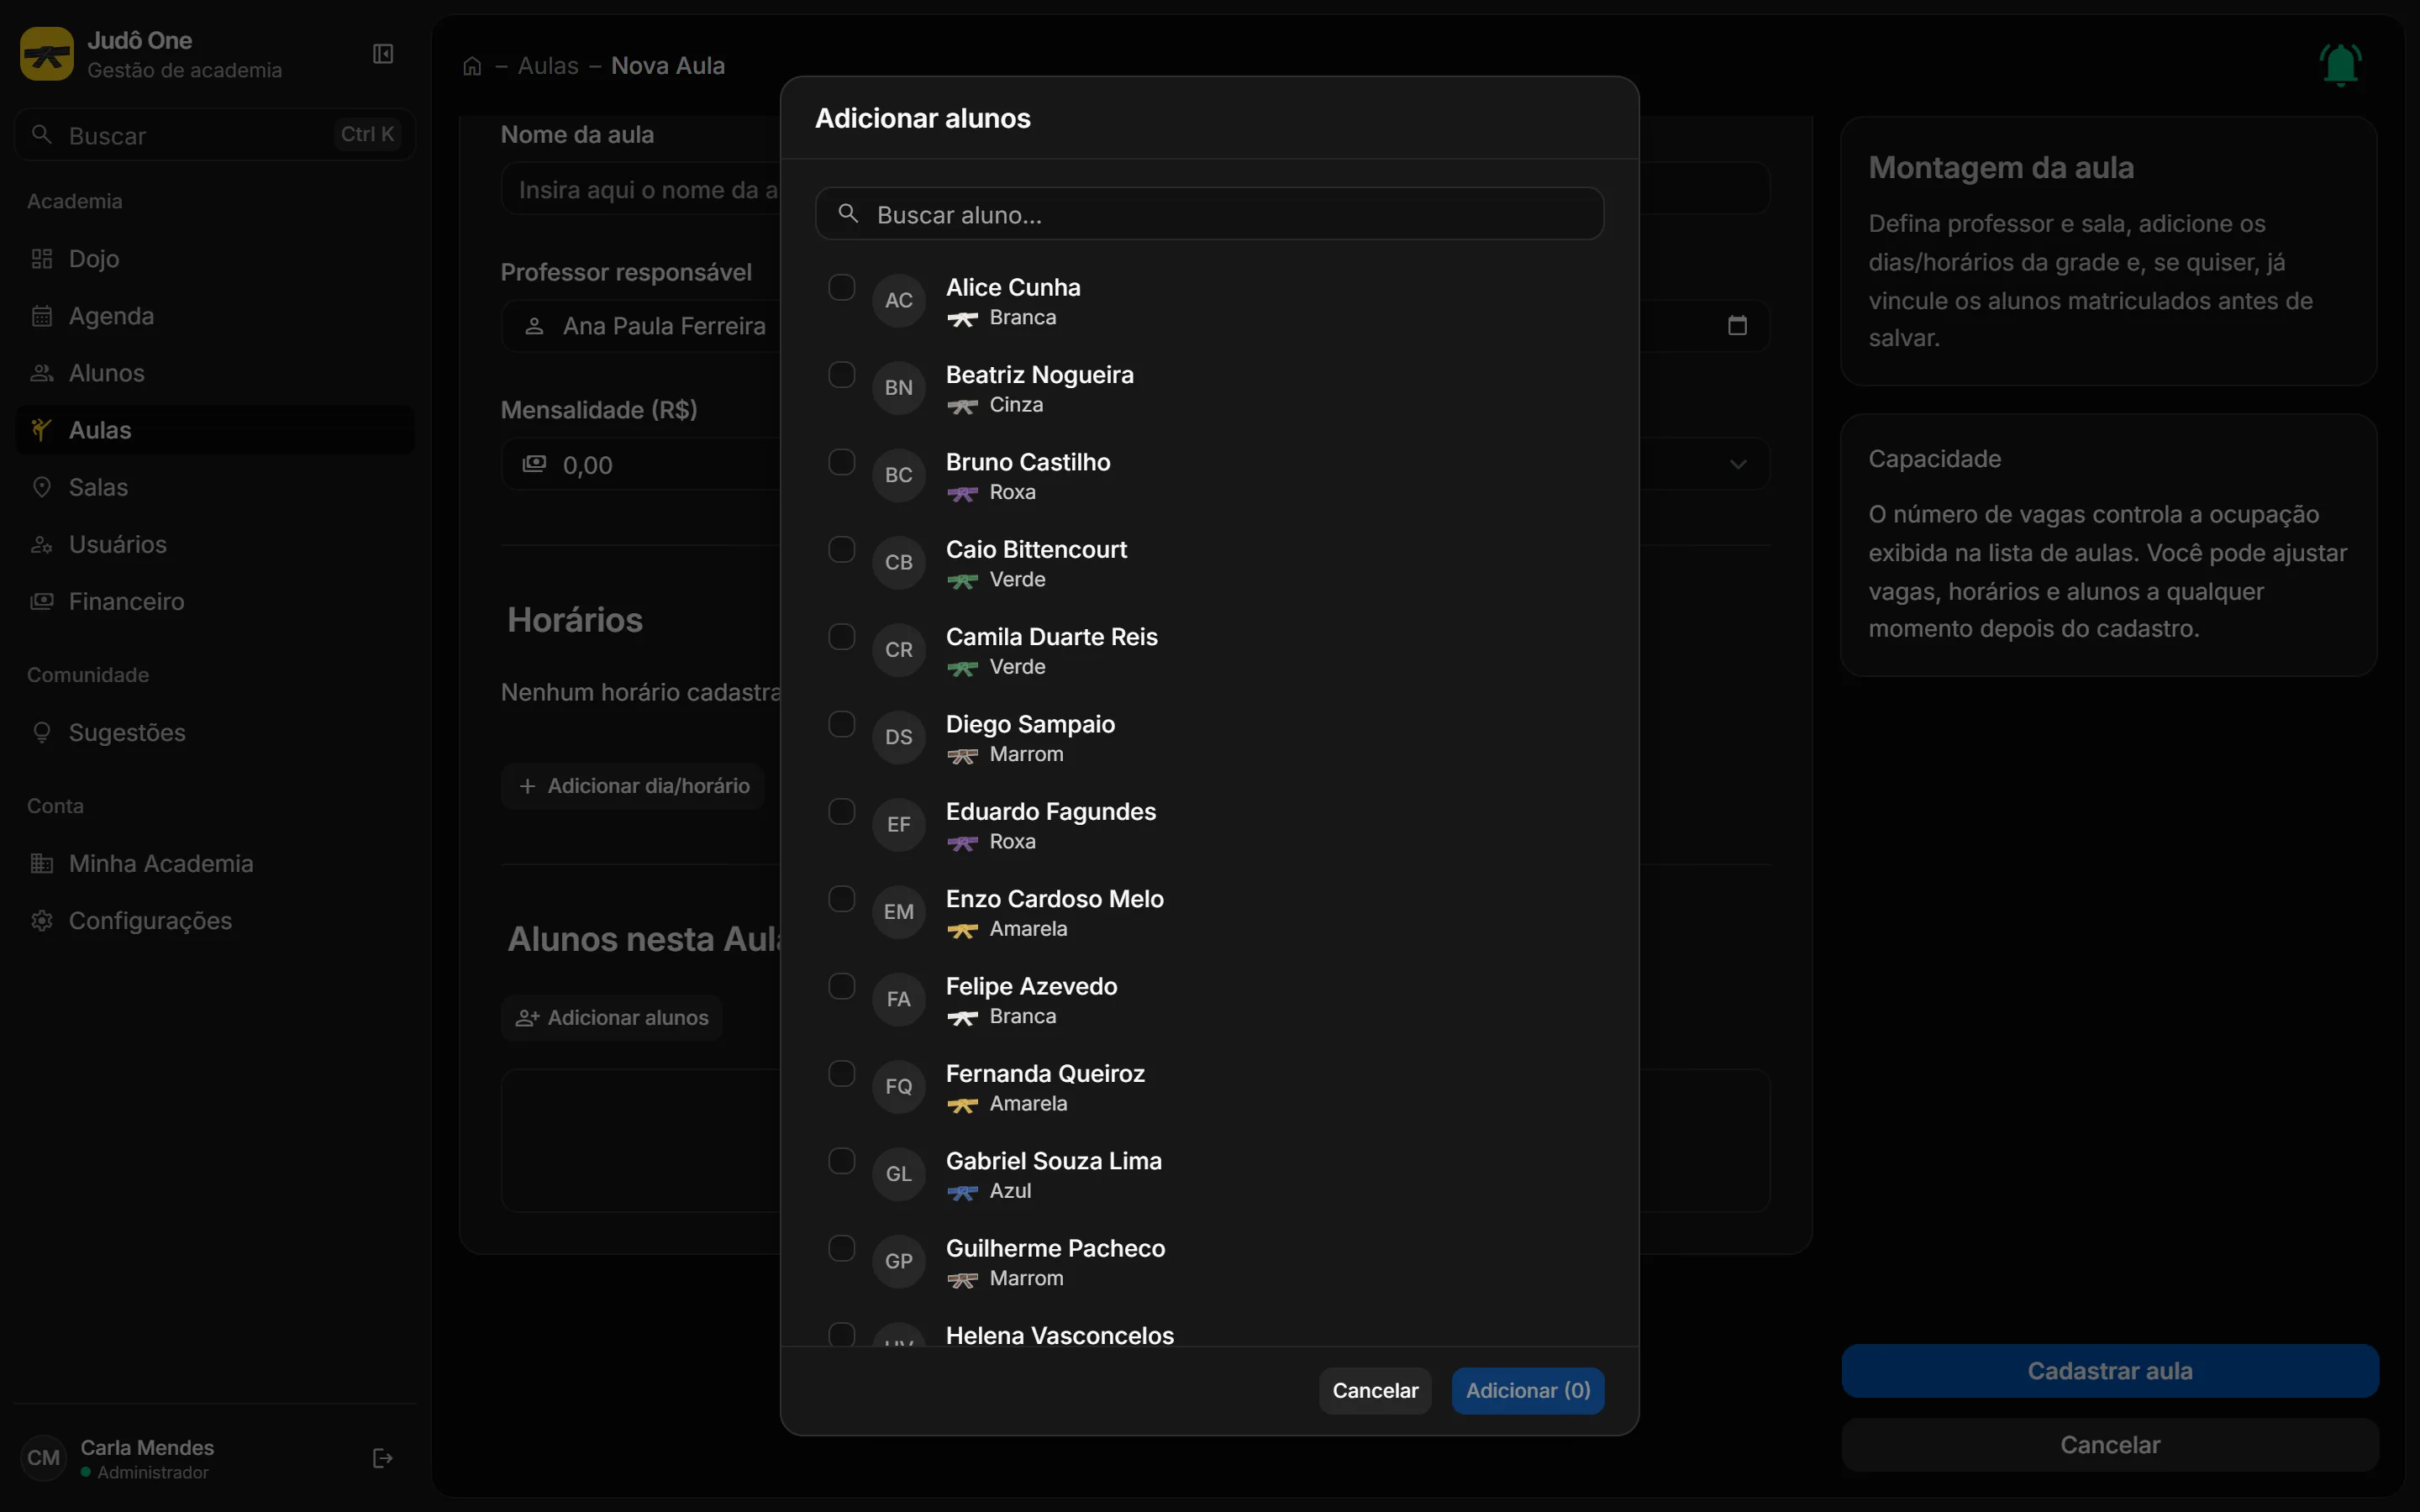
Task: Click Adicionar dia/horário button
Action: pyautogui.click(x=633, y=786)
